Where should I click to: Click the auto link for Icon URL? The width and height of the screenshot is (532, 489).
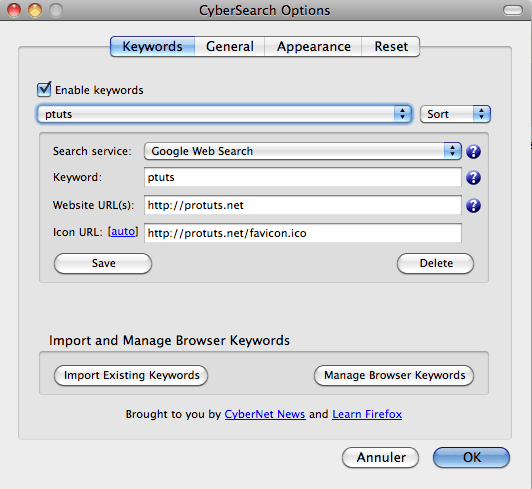click(123, 231)
